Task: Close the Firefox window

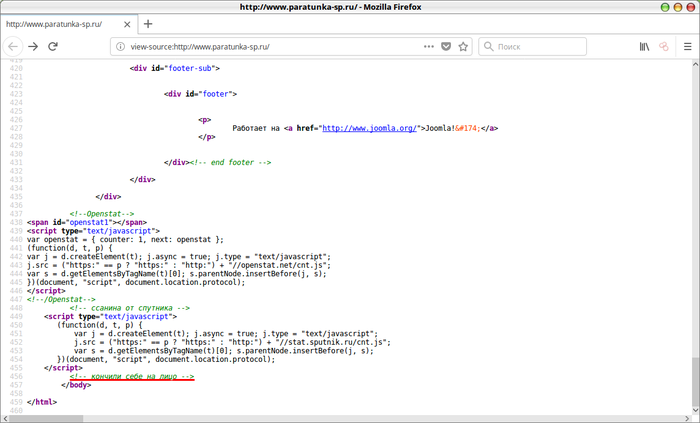Action: (x=688, y=7)
